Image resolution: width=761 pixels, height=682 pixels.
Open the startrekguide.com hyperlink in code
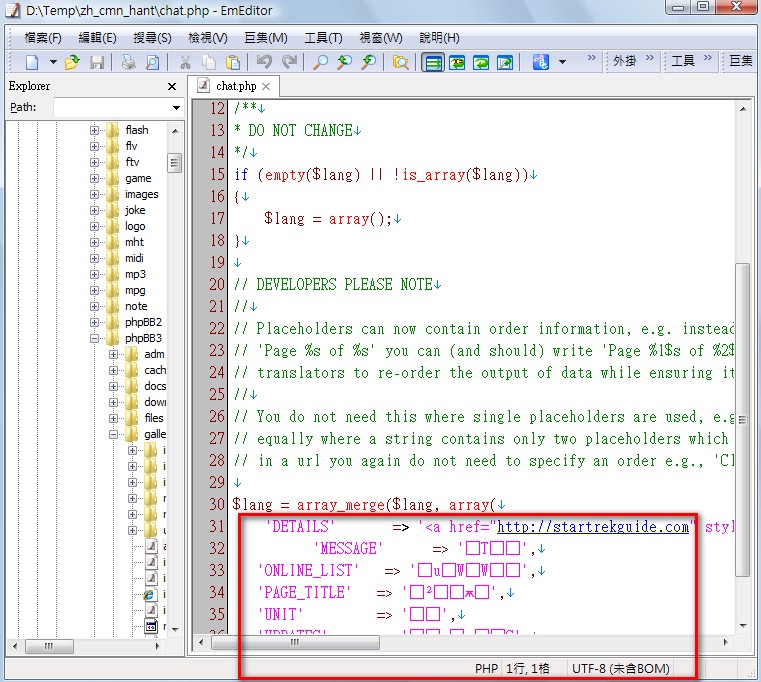pos(593,527)
